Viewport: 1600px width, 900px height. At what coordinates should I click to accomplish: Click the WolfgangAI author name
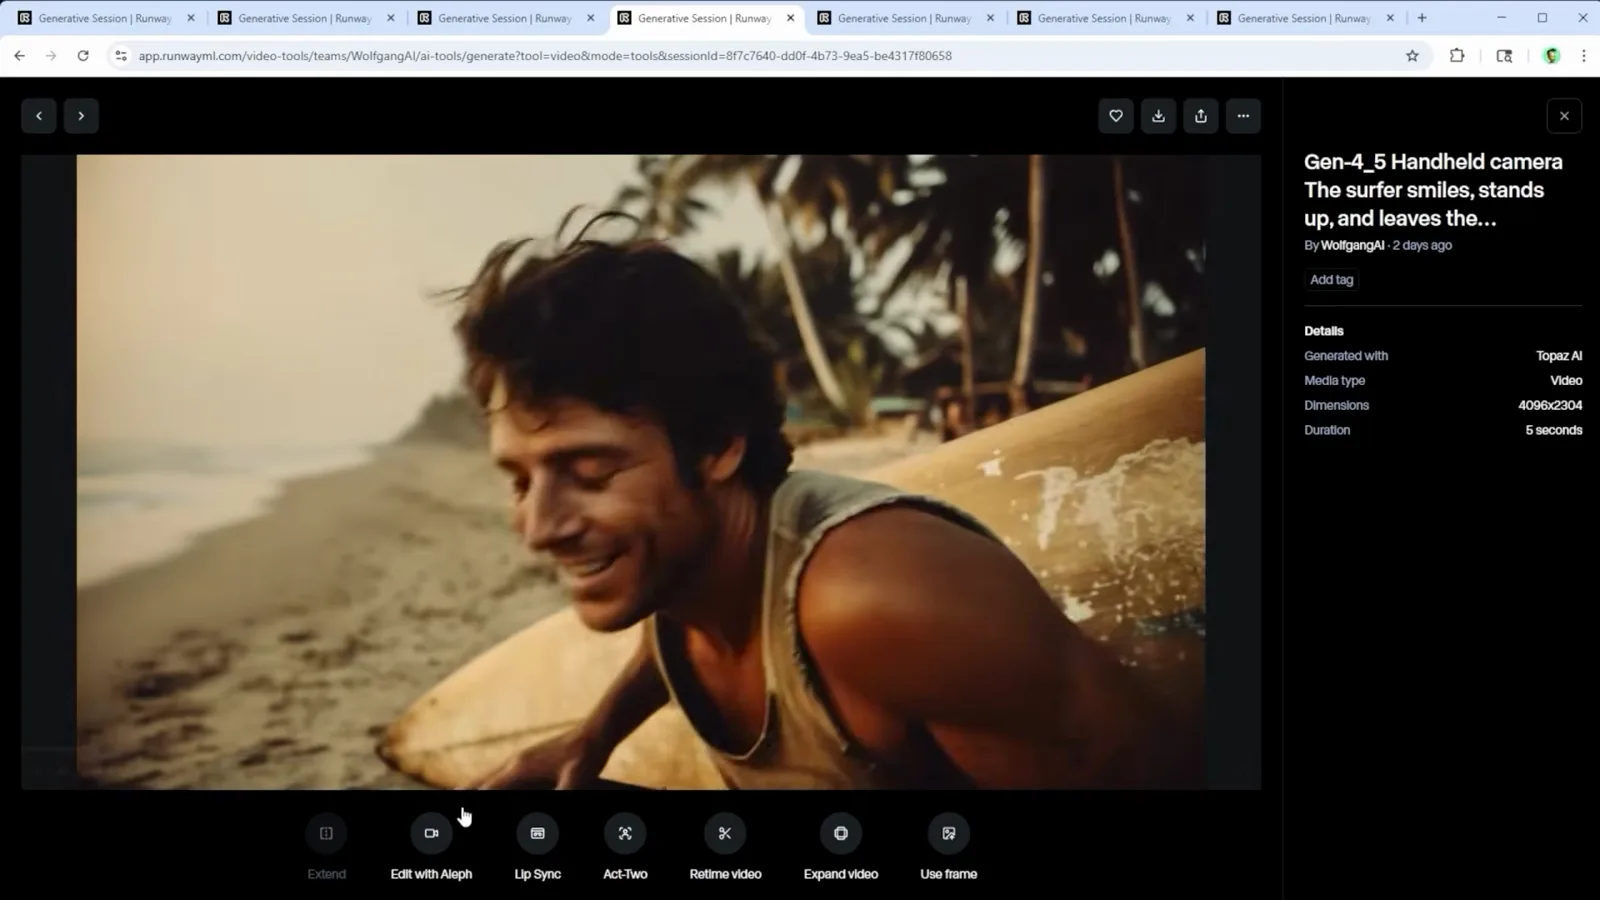pyautogui.click(x=1352, y=245)
